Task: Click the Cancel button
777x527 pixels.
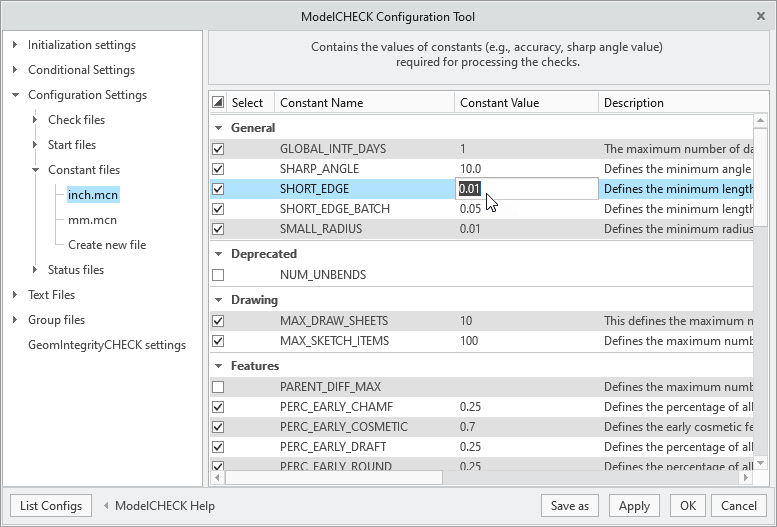Action: pos(739,506)
